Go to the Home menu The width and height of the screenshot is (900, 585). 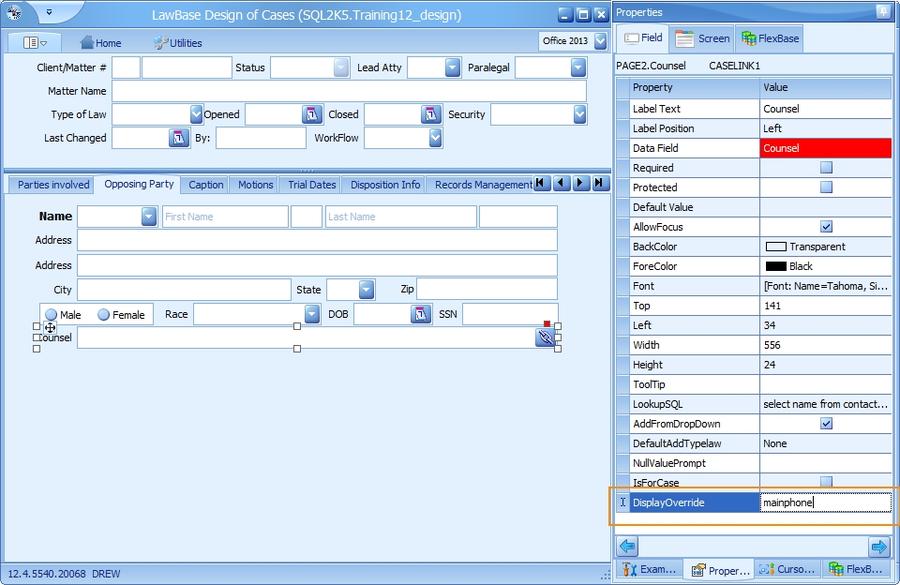tap(101, 42)
